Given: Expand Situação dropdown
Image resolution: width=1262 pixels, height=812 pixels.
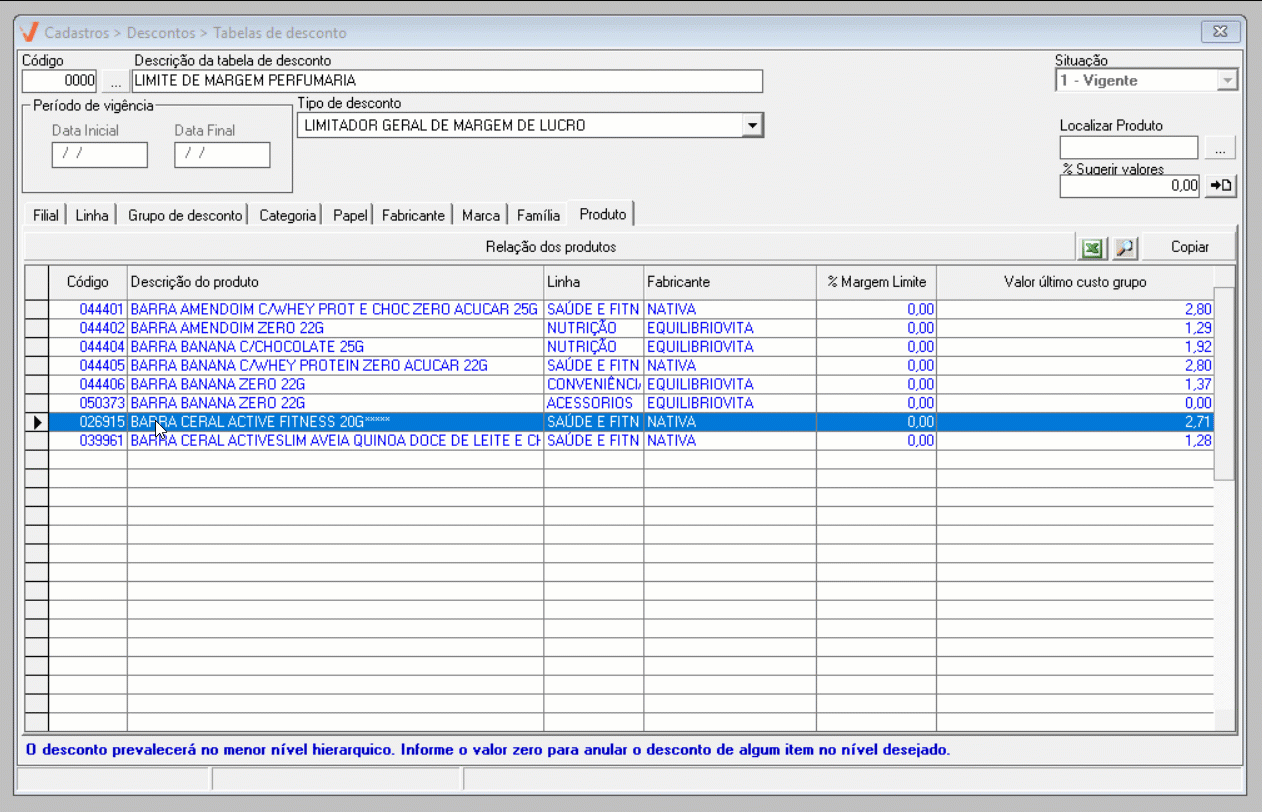Looking at the screenshot, I should 1227,81.
